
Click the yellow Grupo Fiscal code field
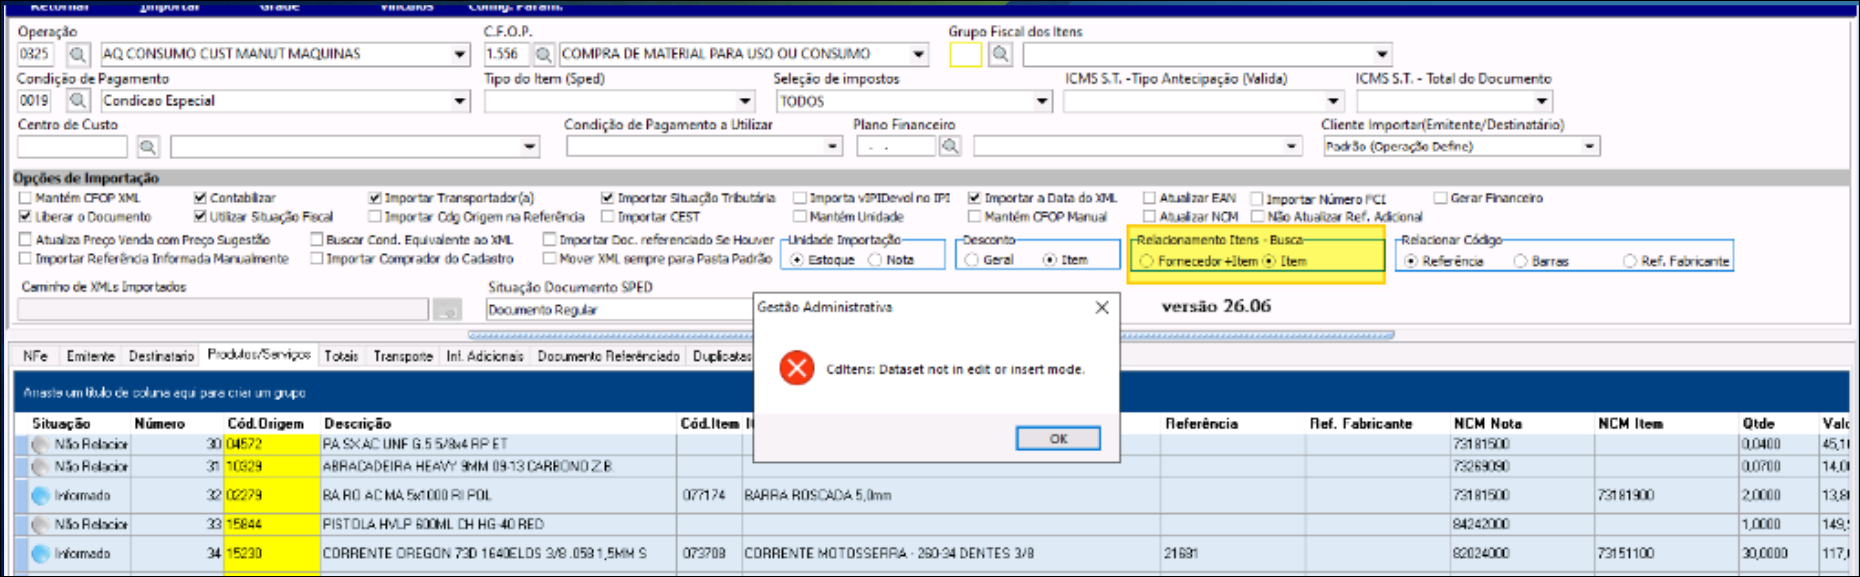click(x=965, y=54)
